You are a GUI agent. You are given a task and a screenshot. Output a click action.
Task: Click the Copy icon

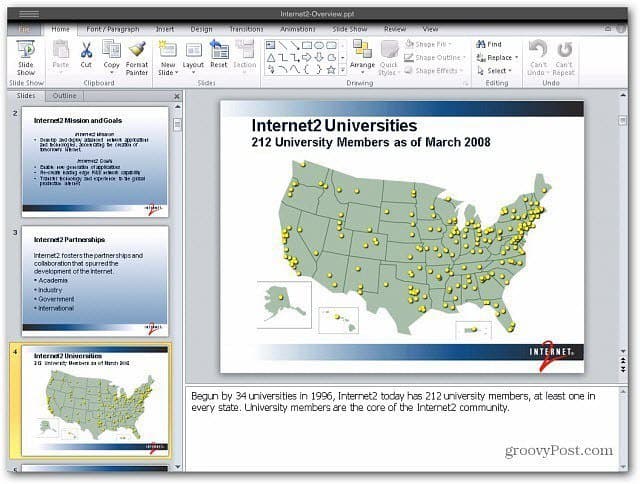[111, 49]
